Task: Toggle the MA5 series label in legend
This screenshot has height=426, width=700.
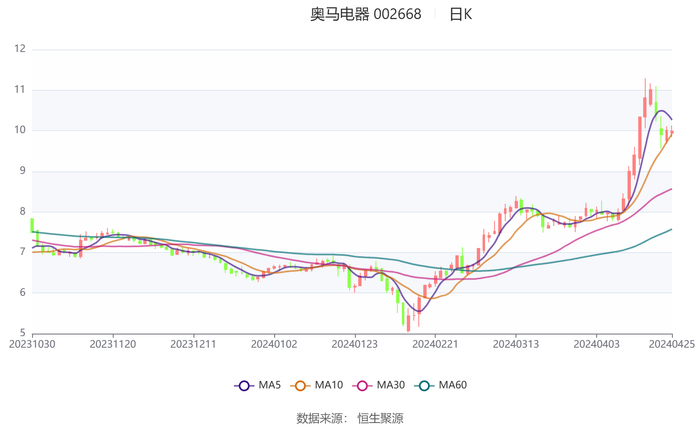Action: pyautogui.click(x=270, y=385)
